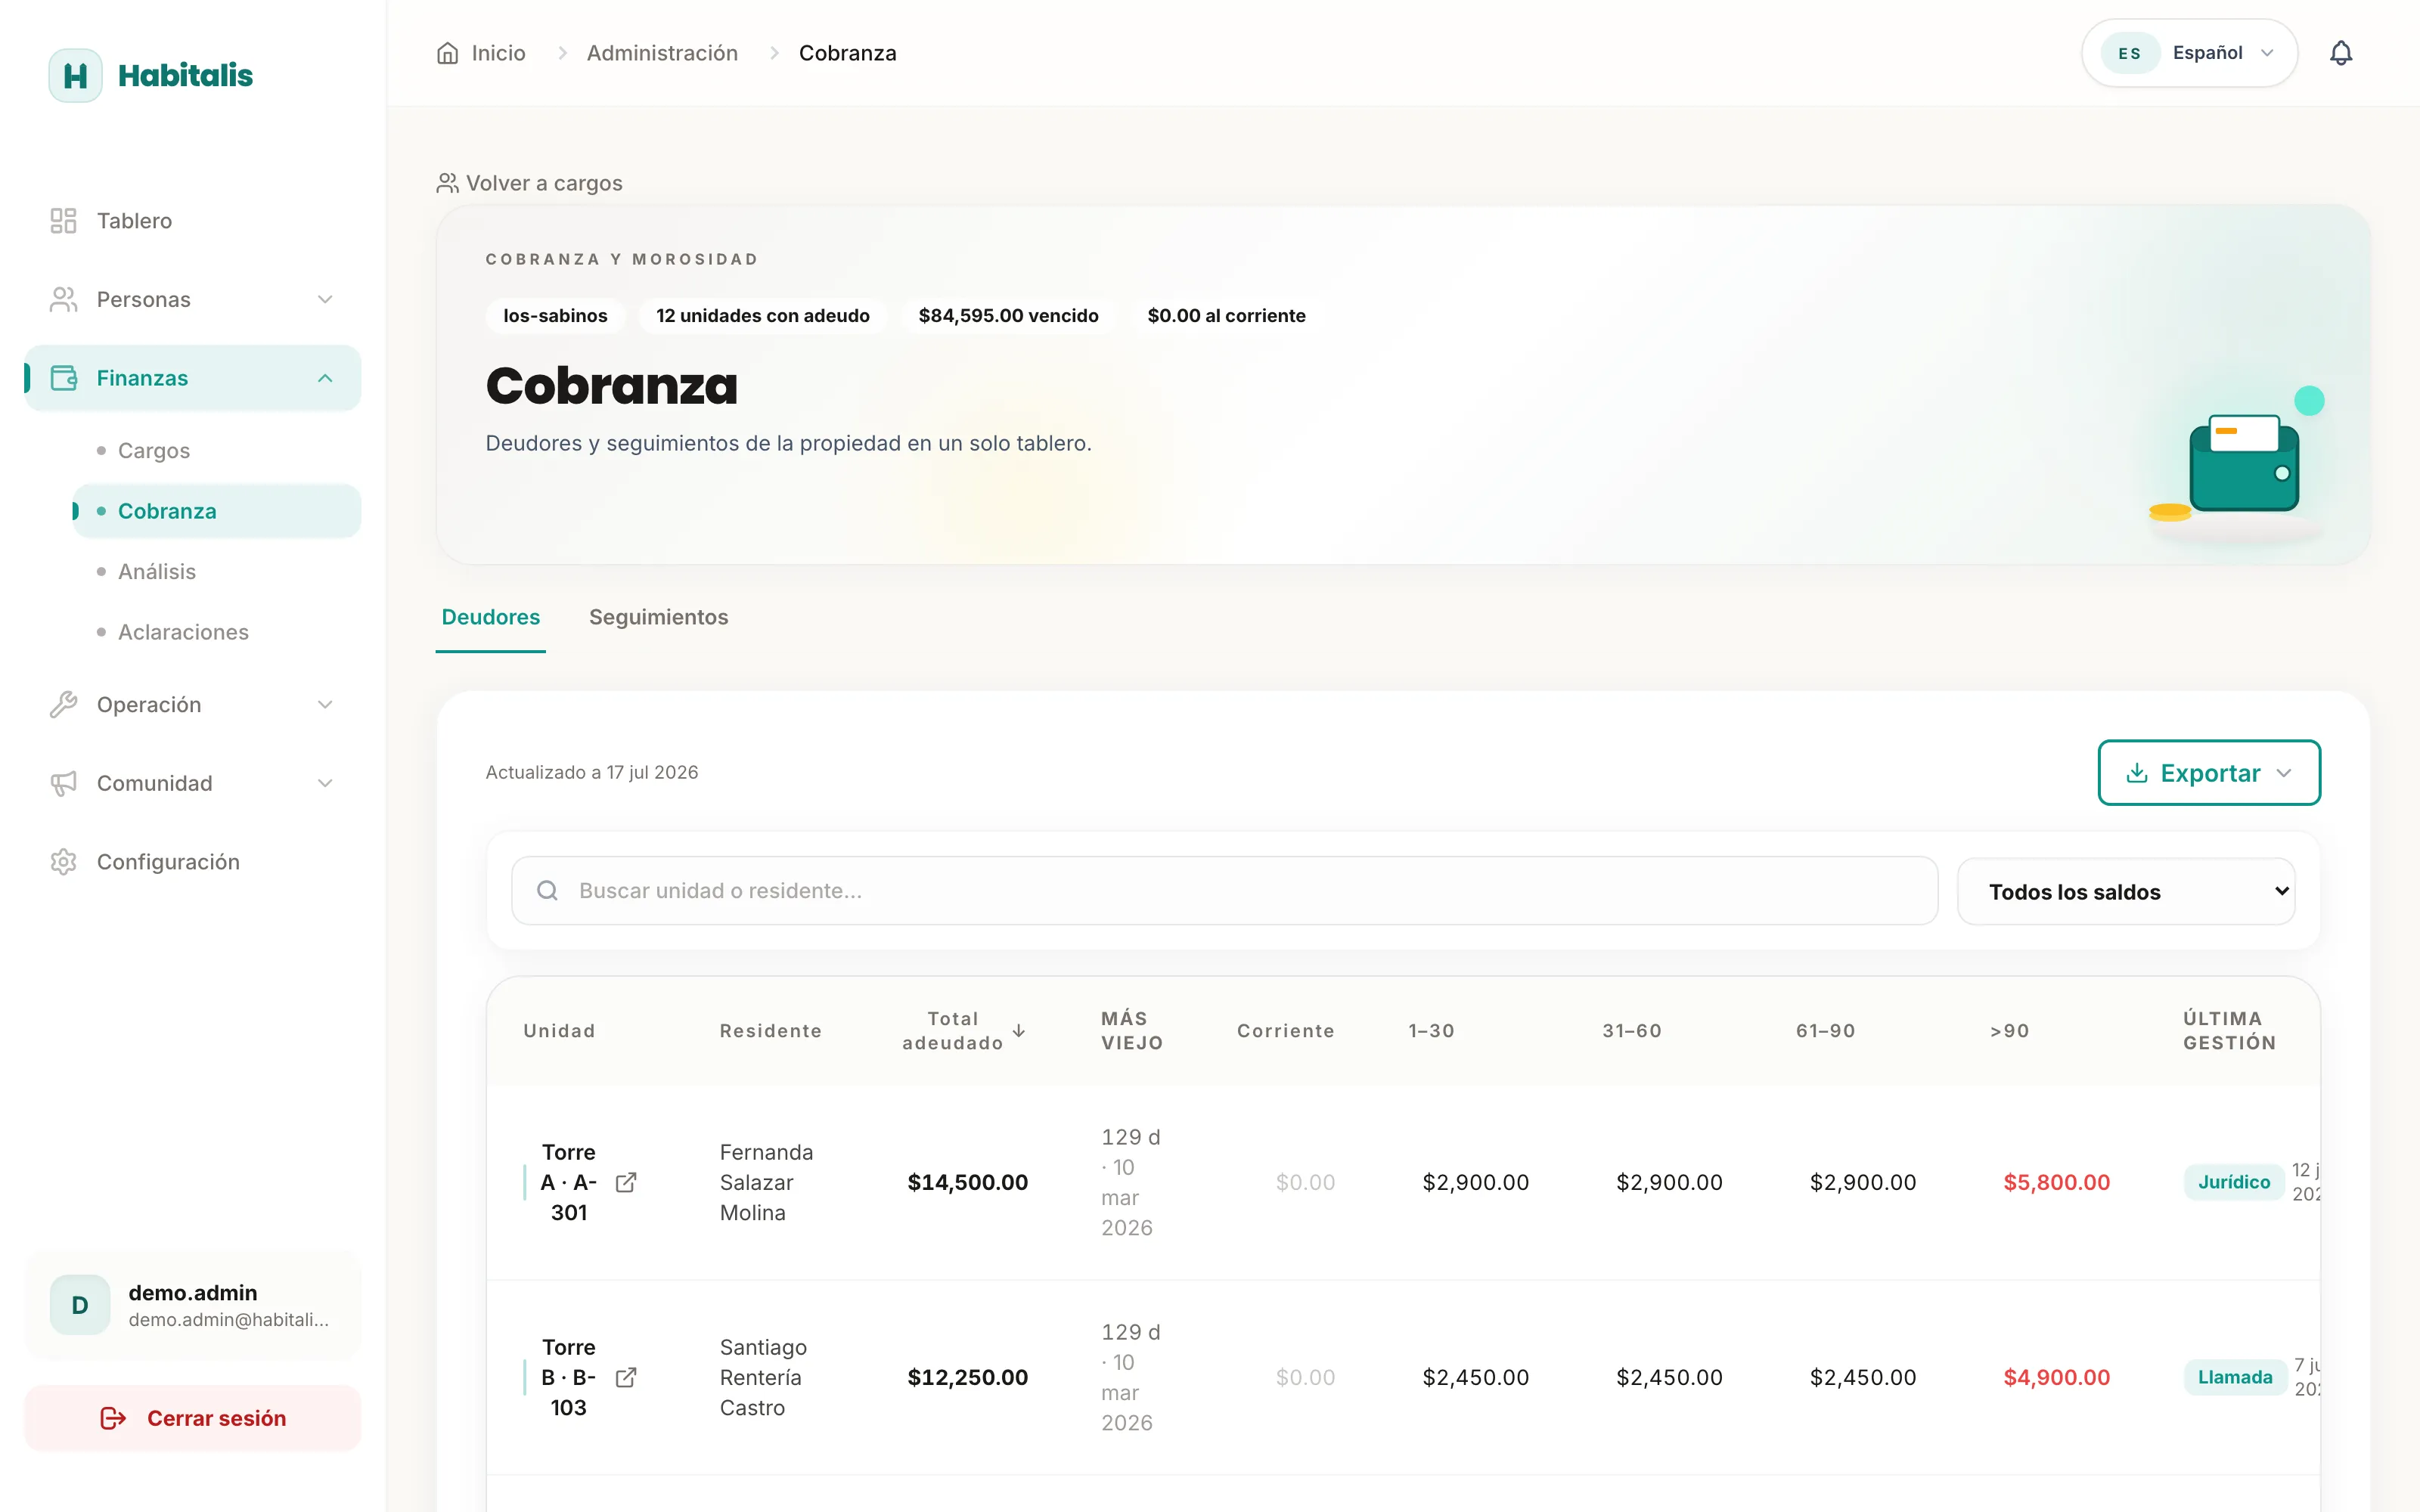Image resolution: width=2420 pixels, height=1512 pixels.
Task: Click the demo.admin account name
Action: 192,1293
